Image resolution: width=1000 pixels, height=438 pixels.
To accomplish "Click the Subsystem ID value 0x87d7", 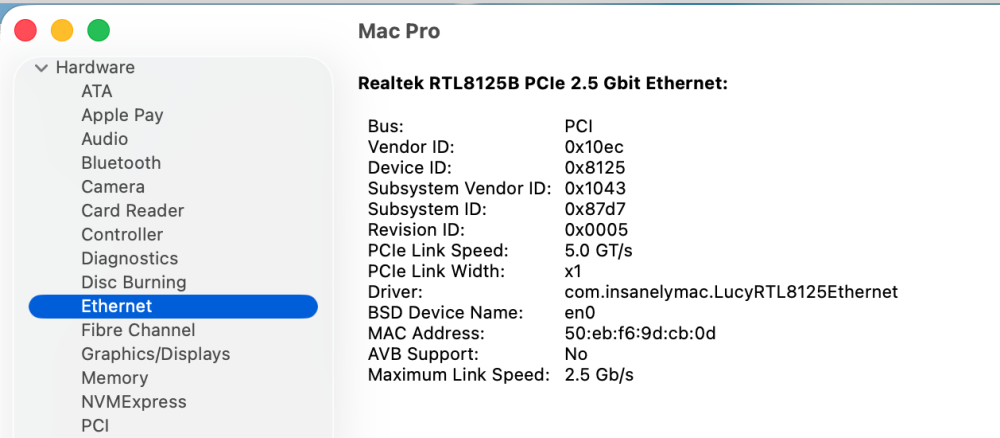I will coord(595,209).
